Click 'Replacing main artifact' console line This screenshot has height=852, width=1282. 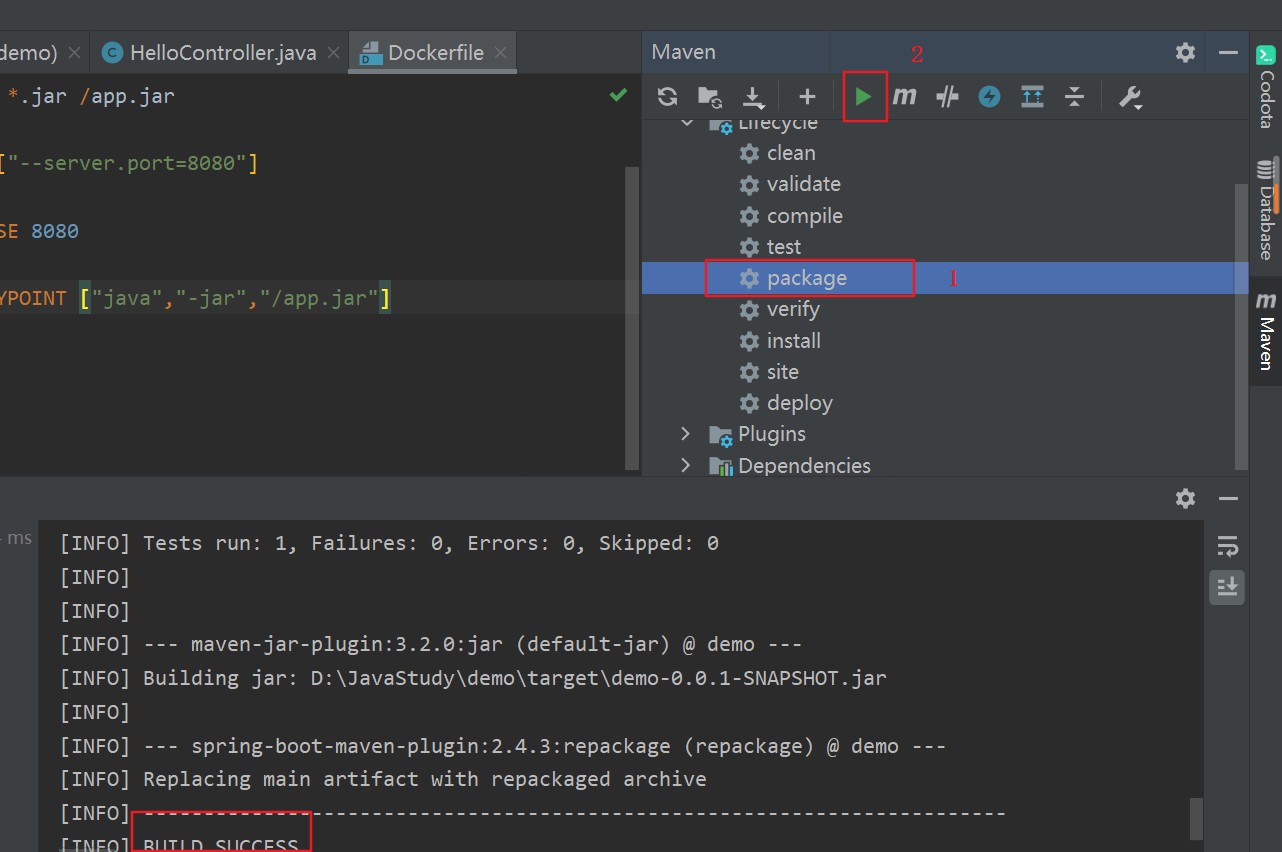[383, 779]
